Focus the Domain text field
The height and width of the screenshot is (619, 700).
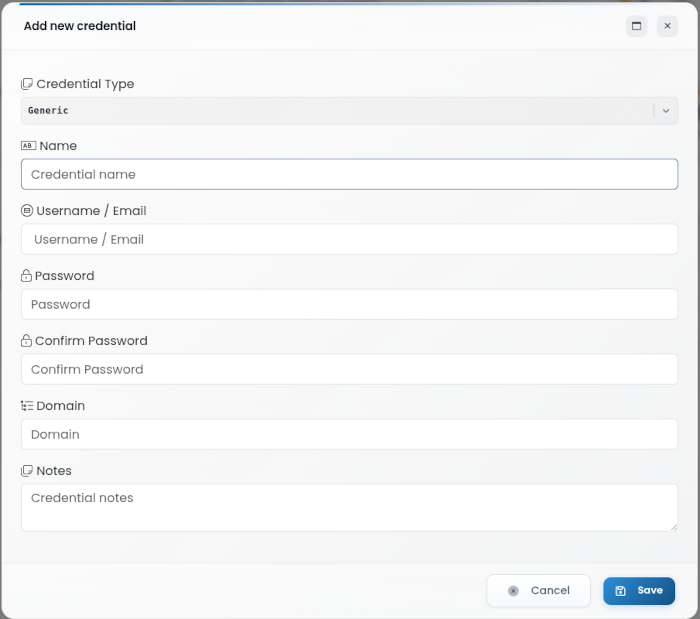(x=349, y=434)
